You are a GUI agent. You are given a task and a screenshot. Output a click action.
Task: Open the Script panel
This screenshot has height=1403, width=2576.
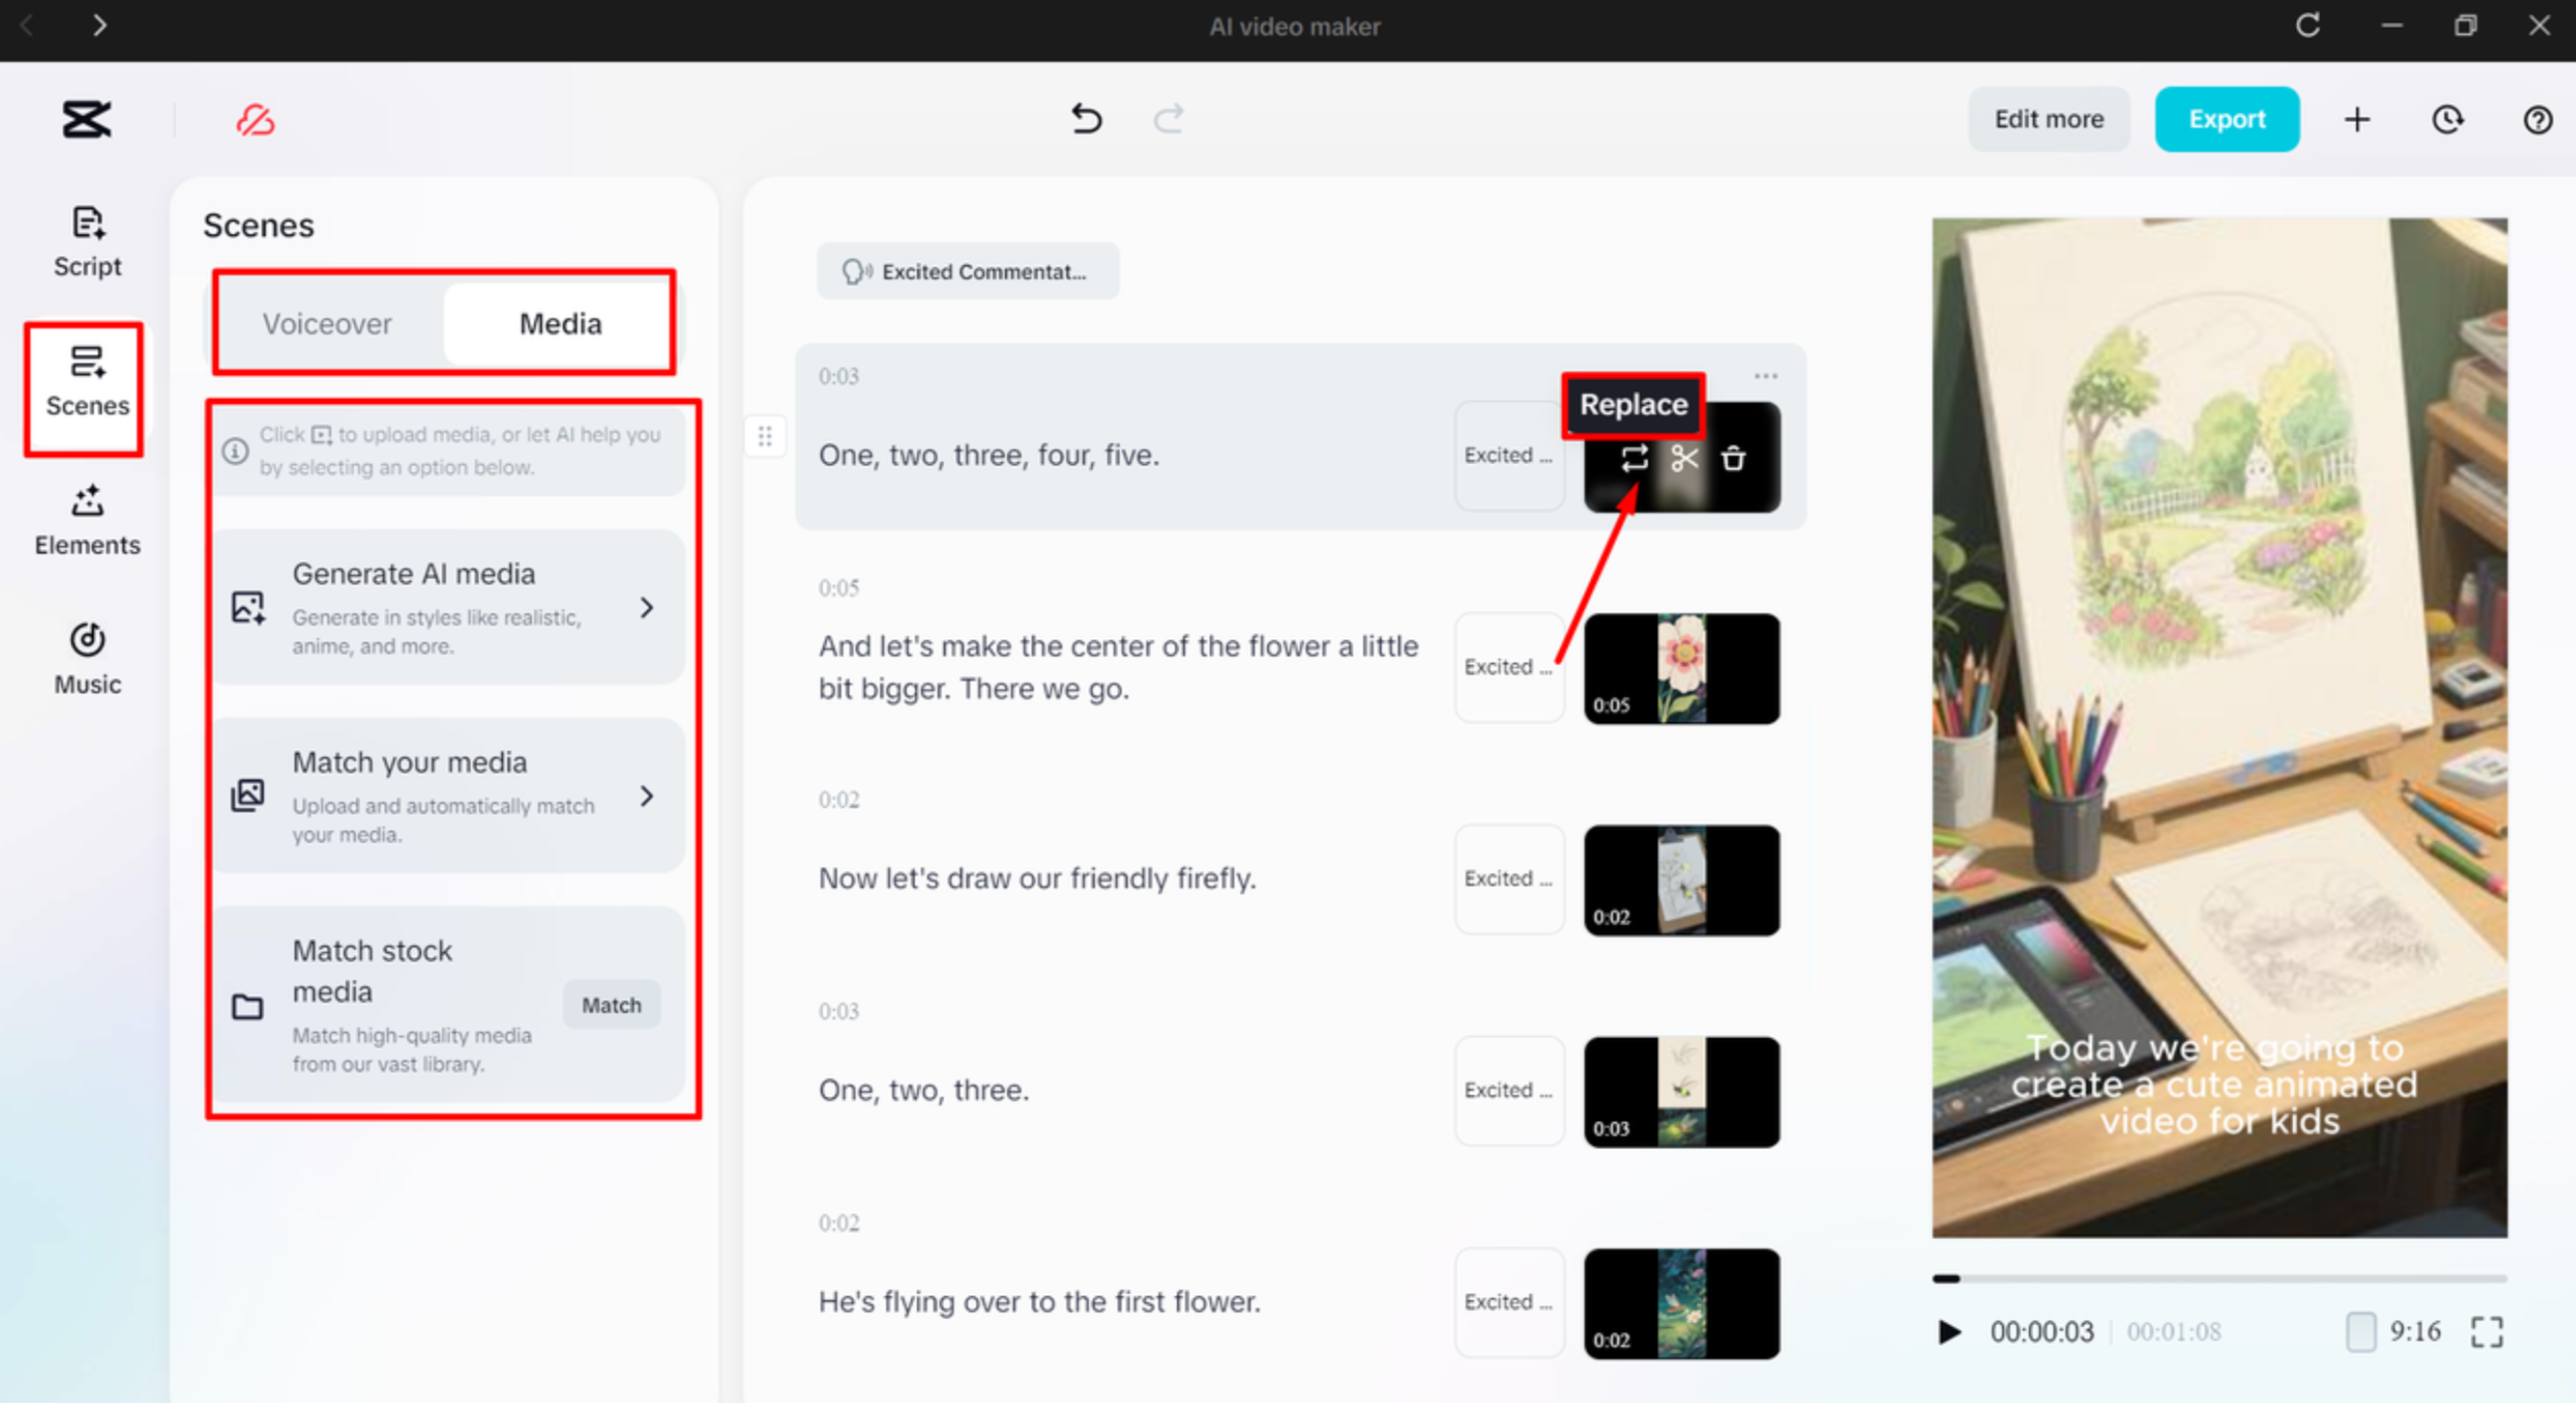tap(87, 241)
